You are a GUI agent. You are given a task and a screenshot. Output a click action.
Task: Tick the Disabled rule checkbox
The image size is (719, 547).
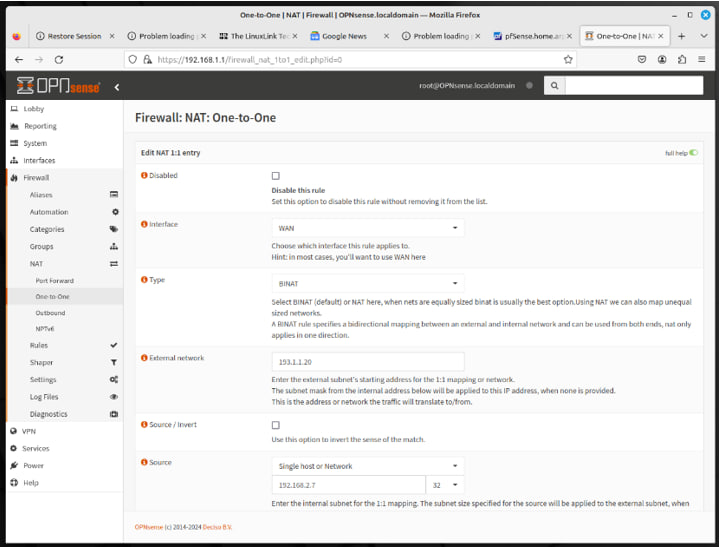click(x=276, y=176)
